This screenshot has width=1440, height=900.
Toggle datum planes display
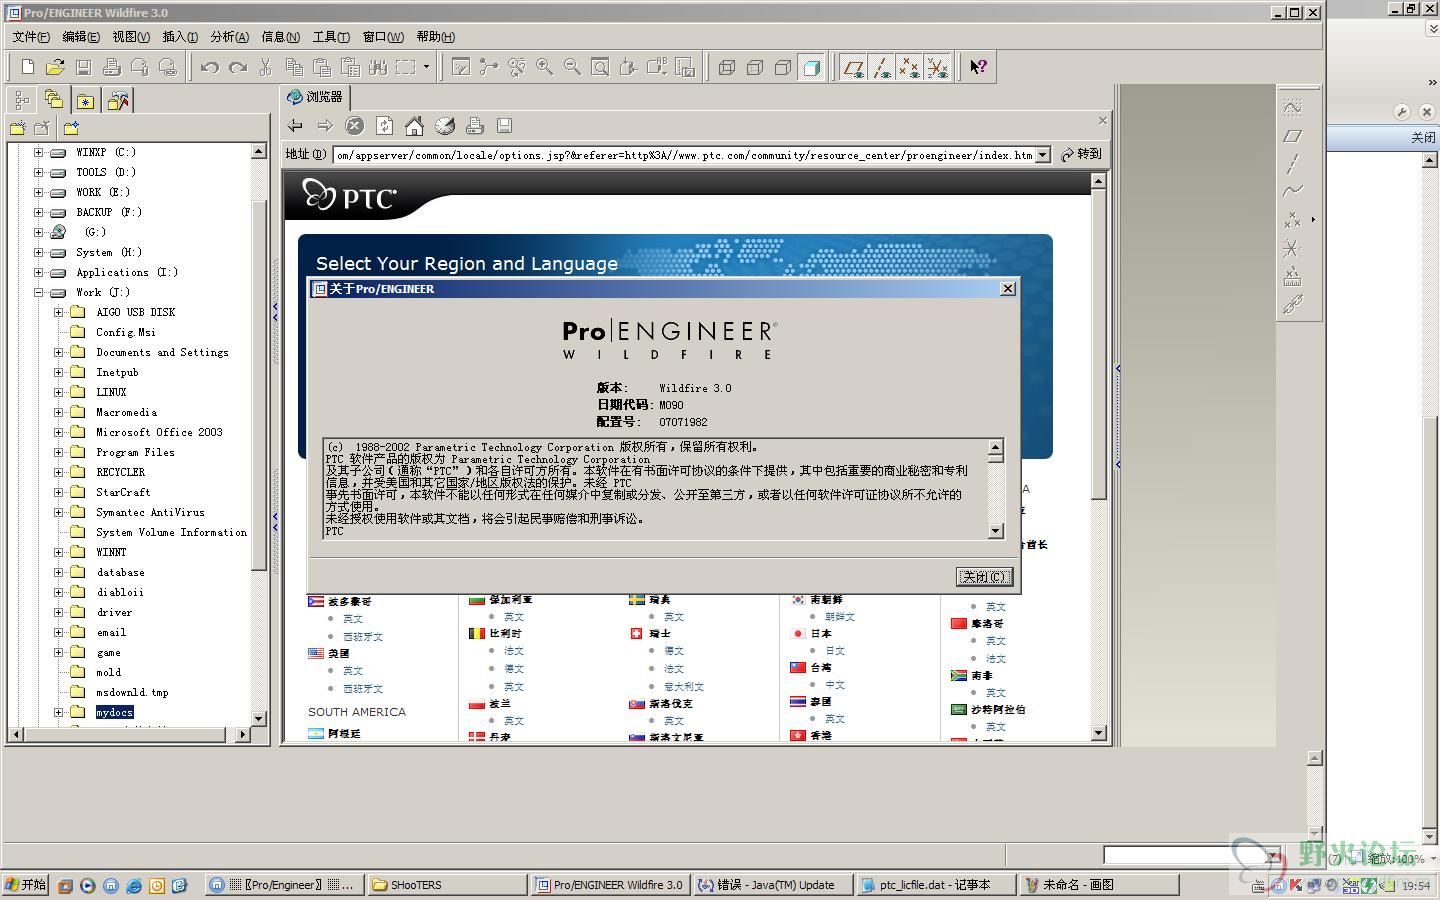click(x=853, y=67)
